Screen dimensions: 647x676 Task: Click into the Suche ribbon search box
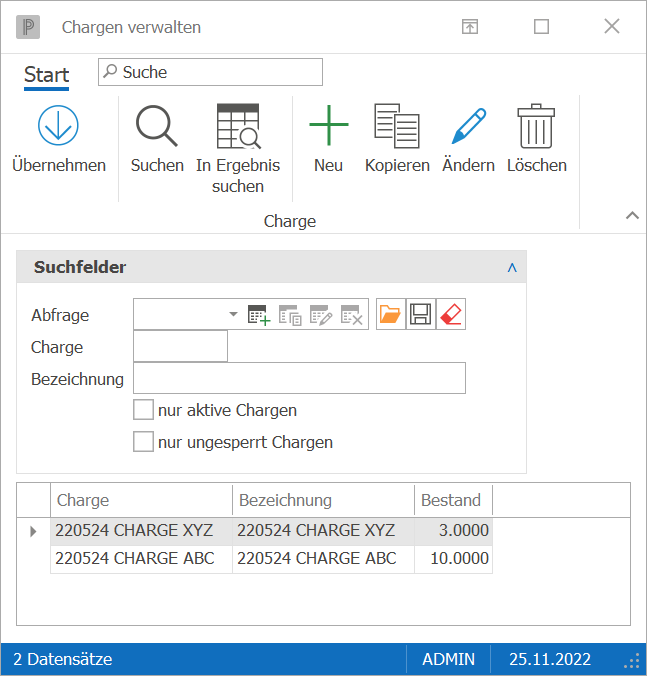[x=210, y=72]
